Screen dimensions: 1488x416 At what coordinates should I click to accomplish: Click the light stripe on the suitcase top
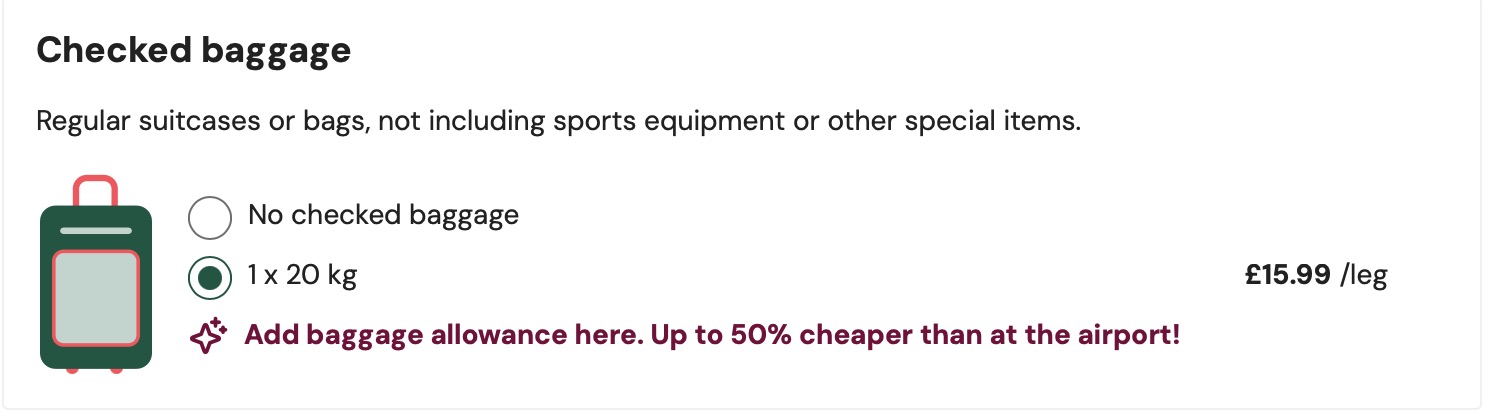(95, 230)
